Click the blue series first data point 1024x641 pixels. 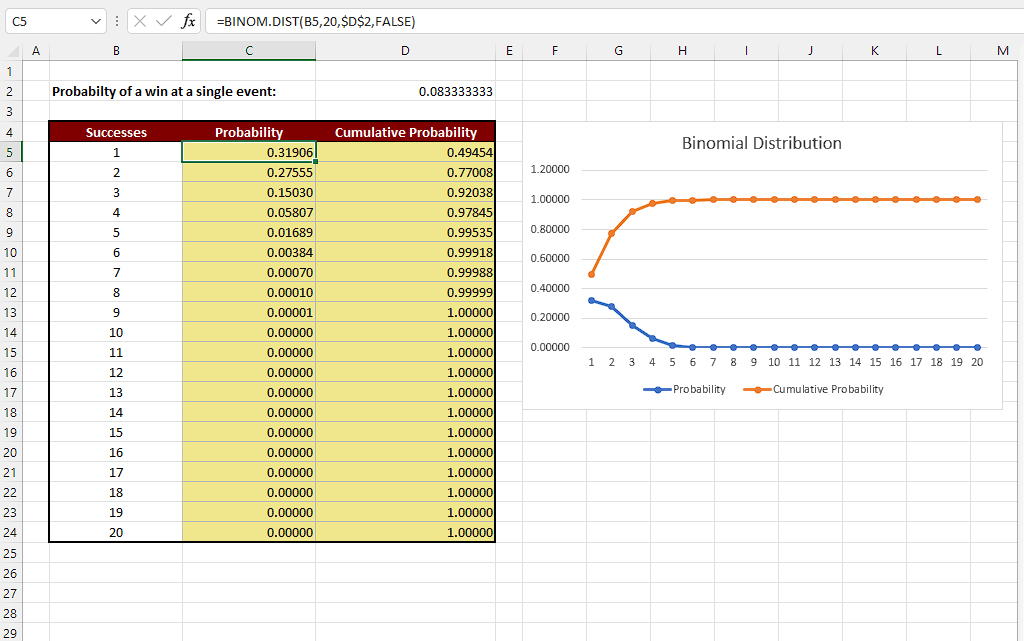[x=592, y=300]
